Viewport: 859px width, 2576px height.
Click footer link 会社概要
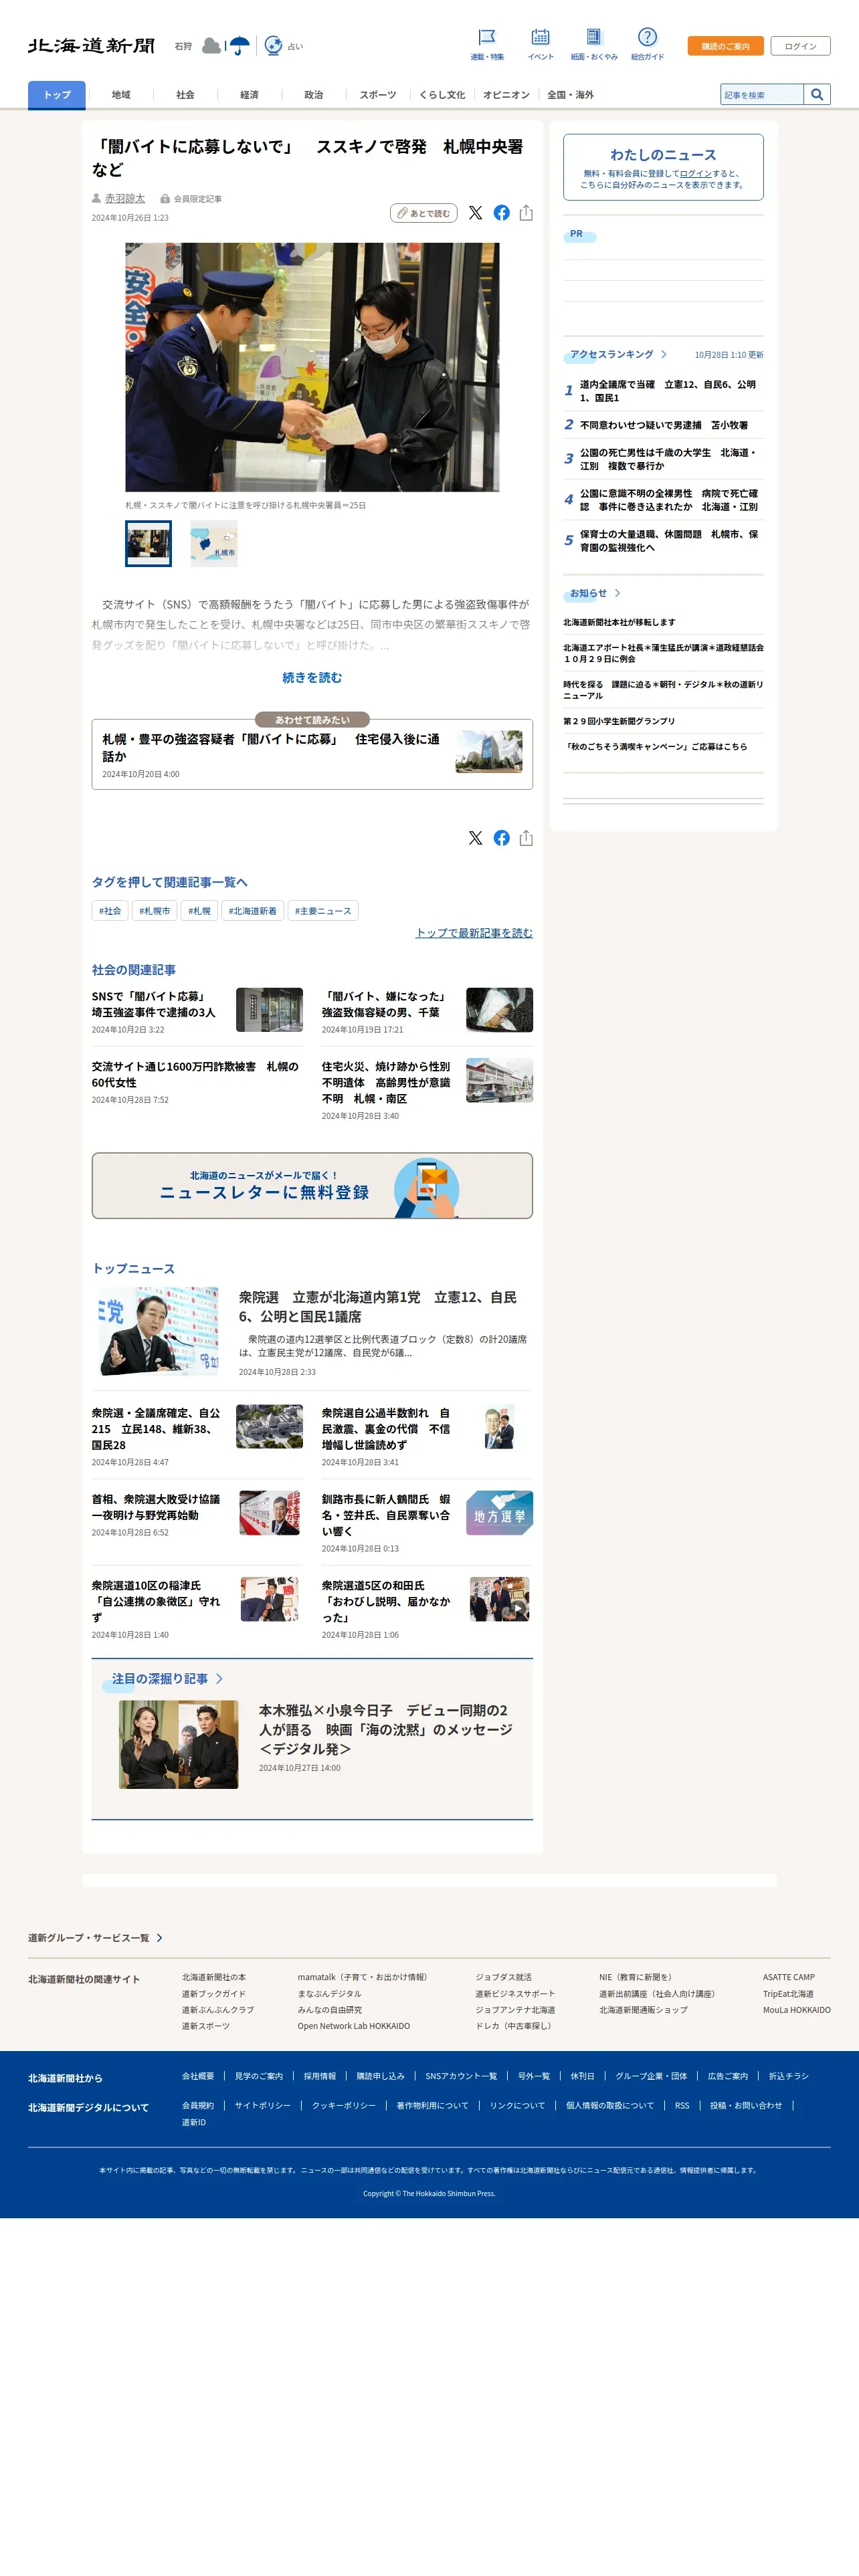click(x=198, y=2076)
